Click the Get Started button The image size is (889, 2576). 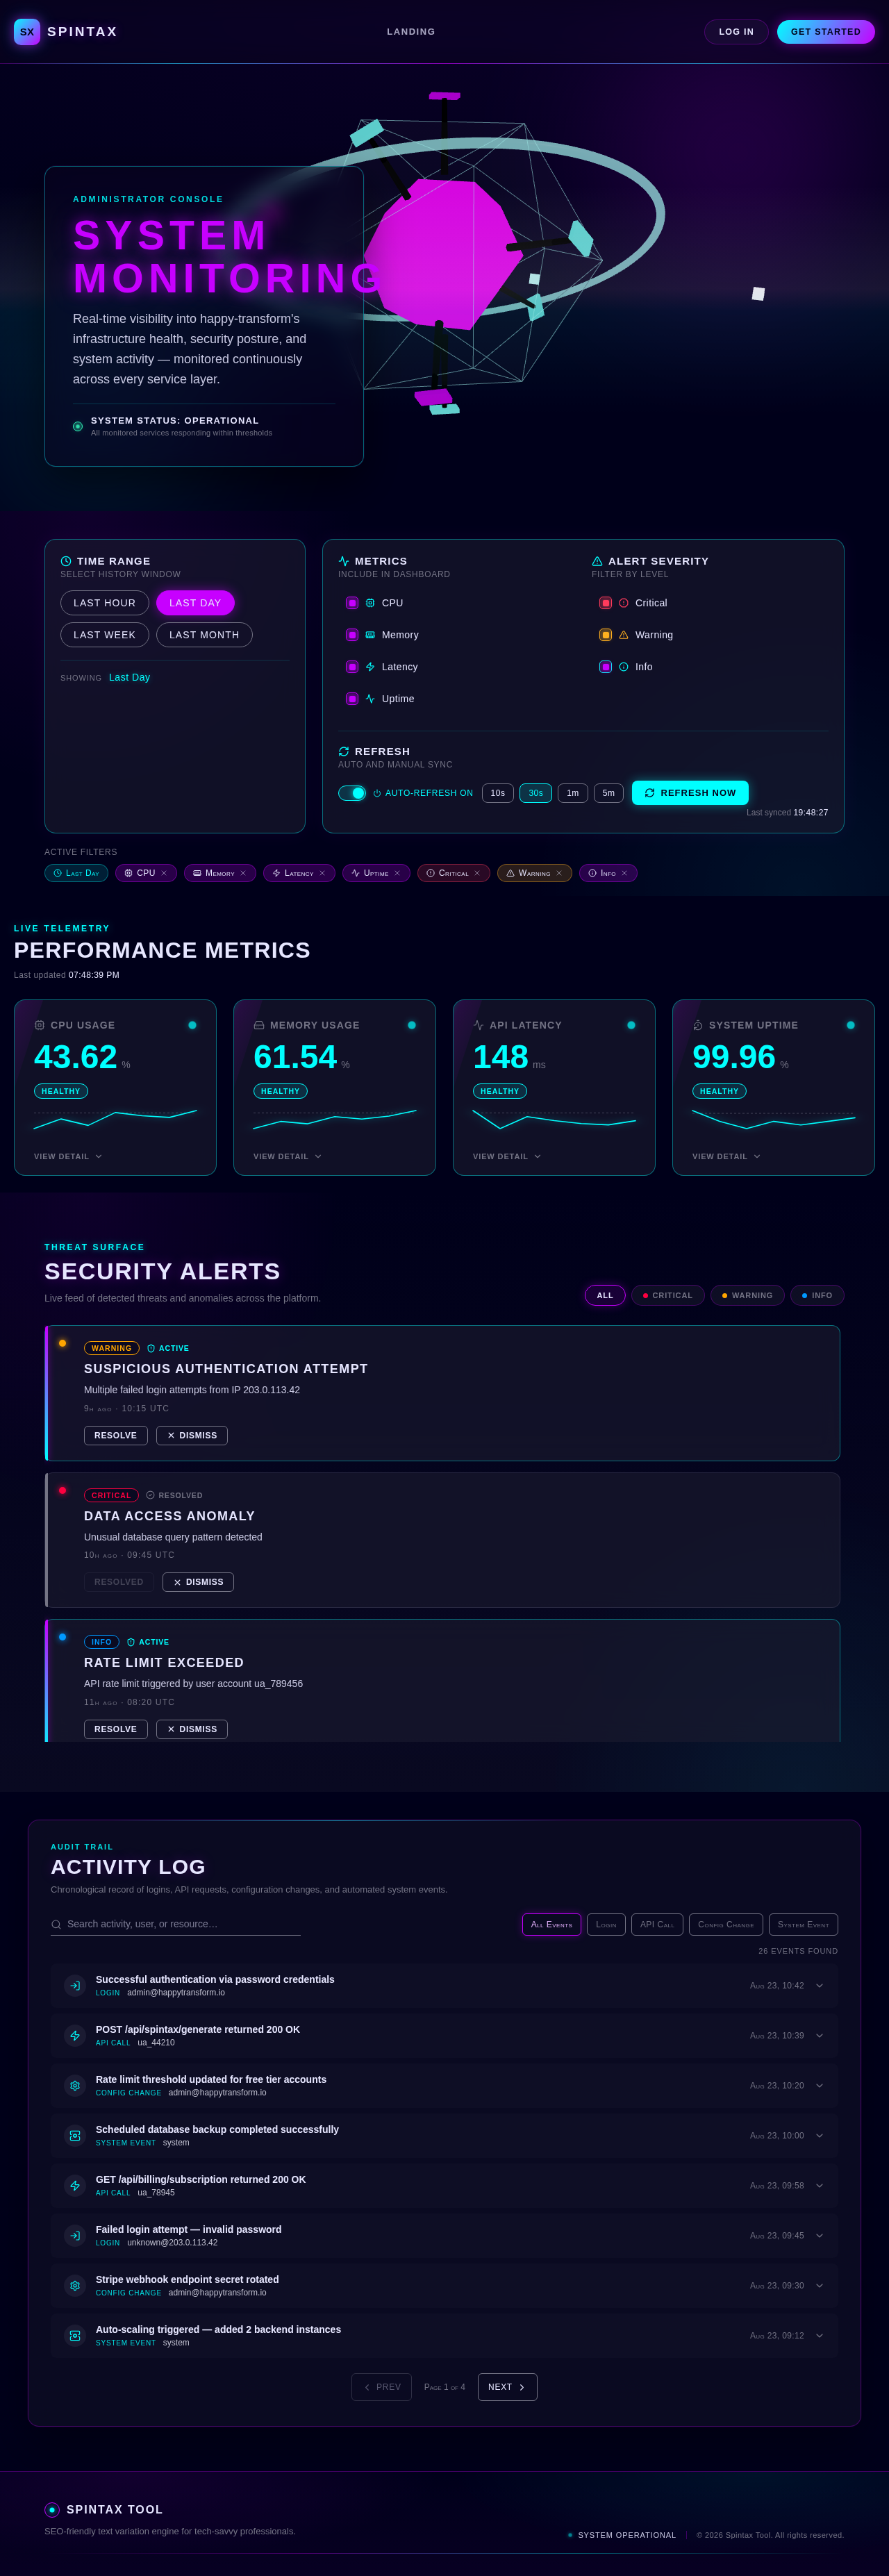(x=826, y=32)
